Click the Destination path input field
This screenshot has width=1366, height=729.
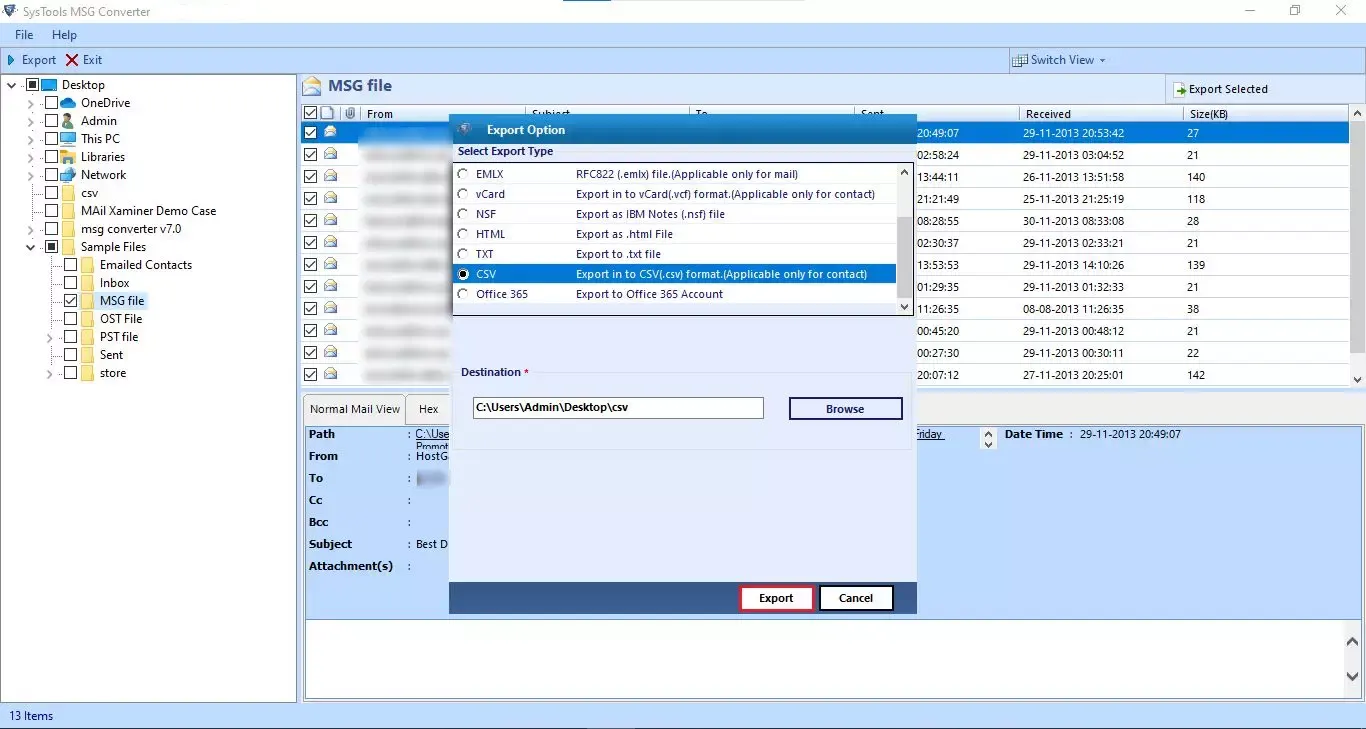point(618,408)
